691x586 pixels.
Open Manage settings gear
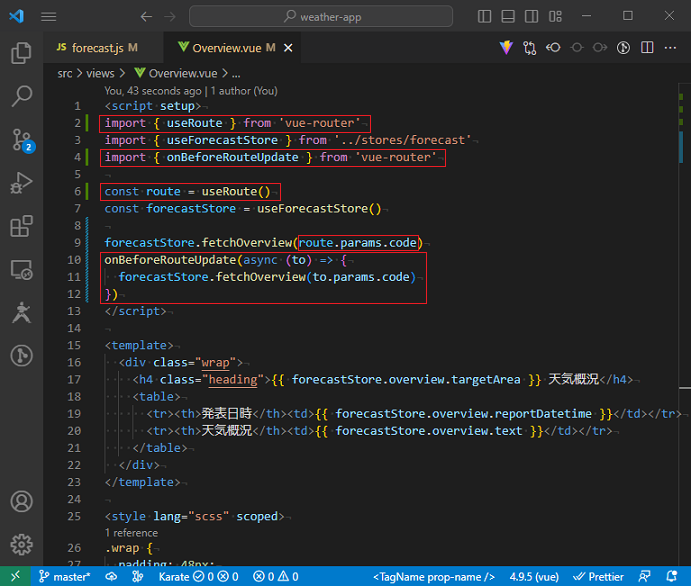tap(21, 545)
